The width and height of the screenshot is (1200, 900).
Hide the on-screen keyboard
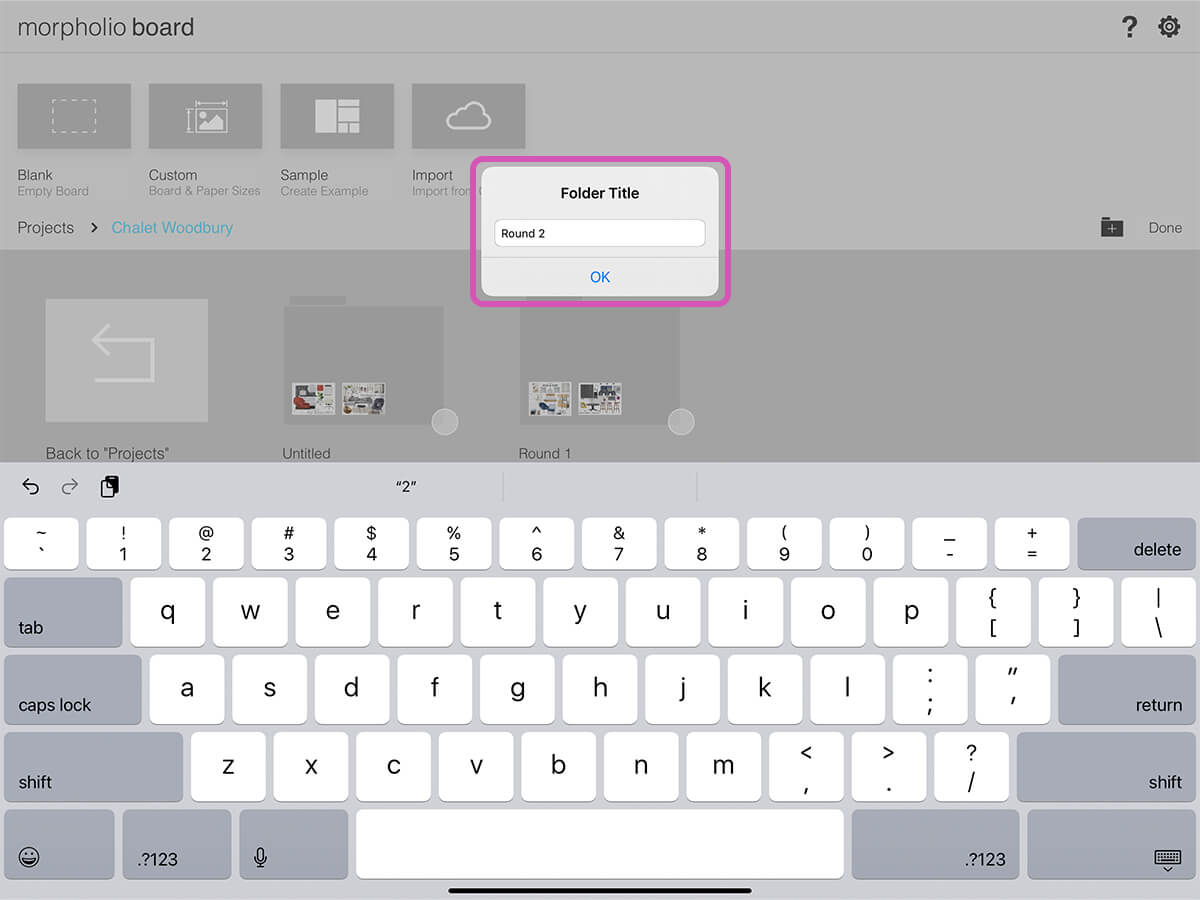(x=1167, y=858)
